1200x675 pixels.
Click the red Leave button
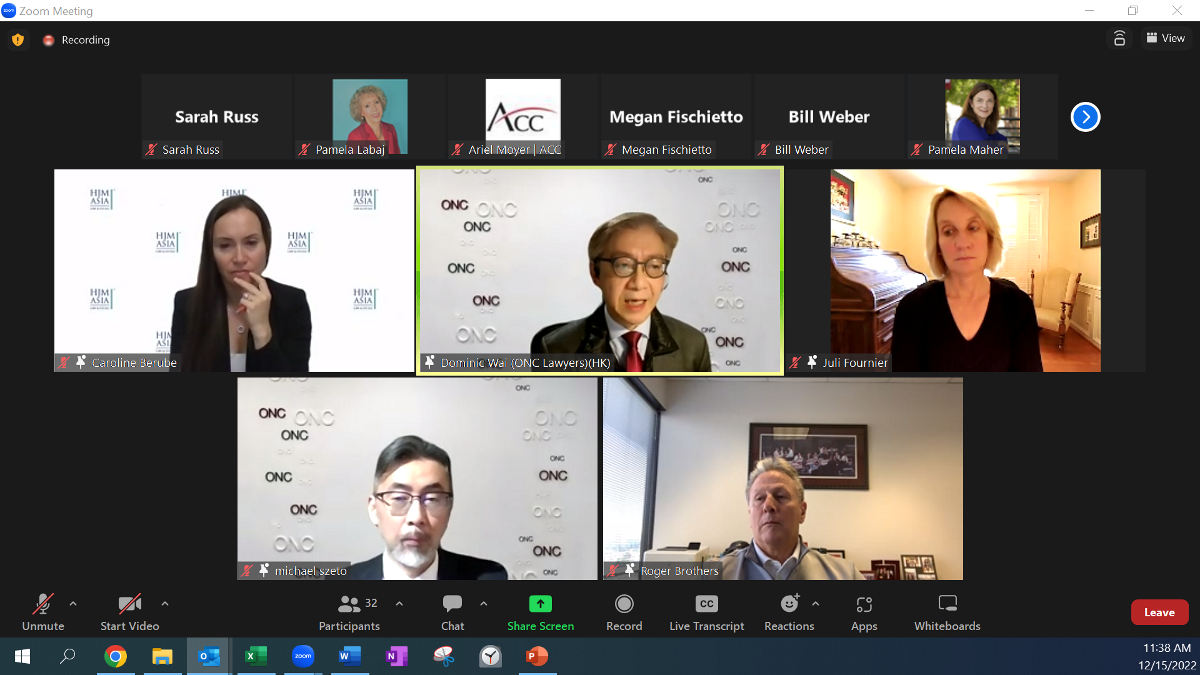pos(1160,612)
